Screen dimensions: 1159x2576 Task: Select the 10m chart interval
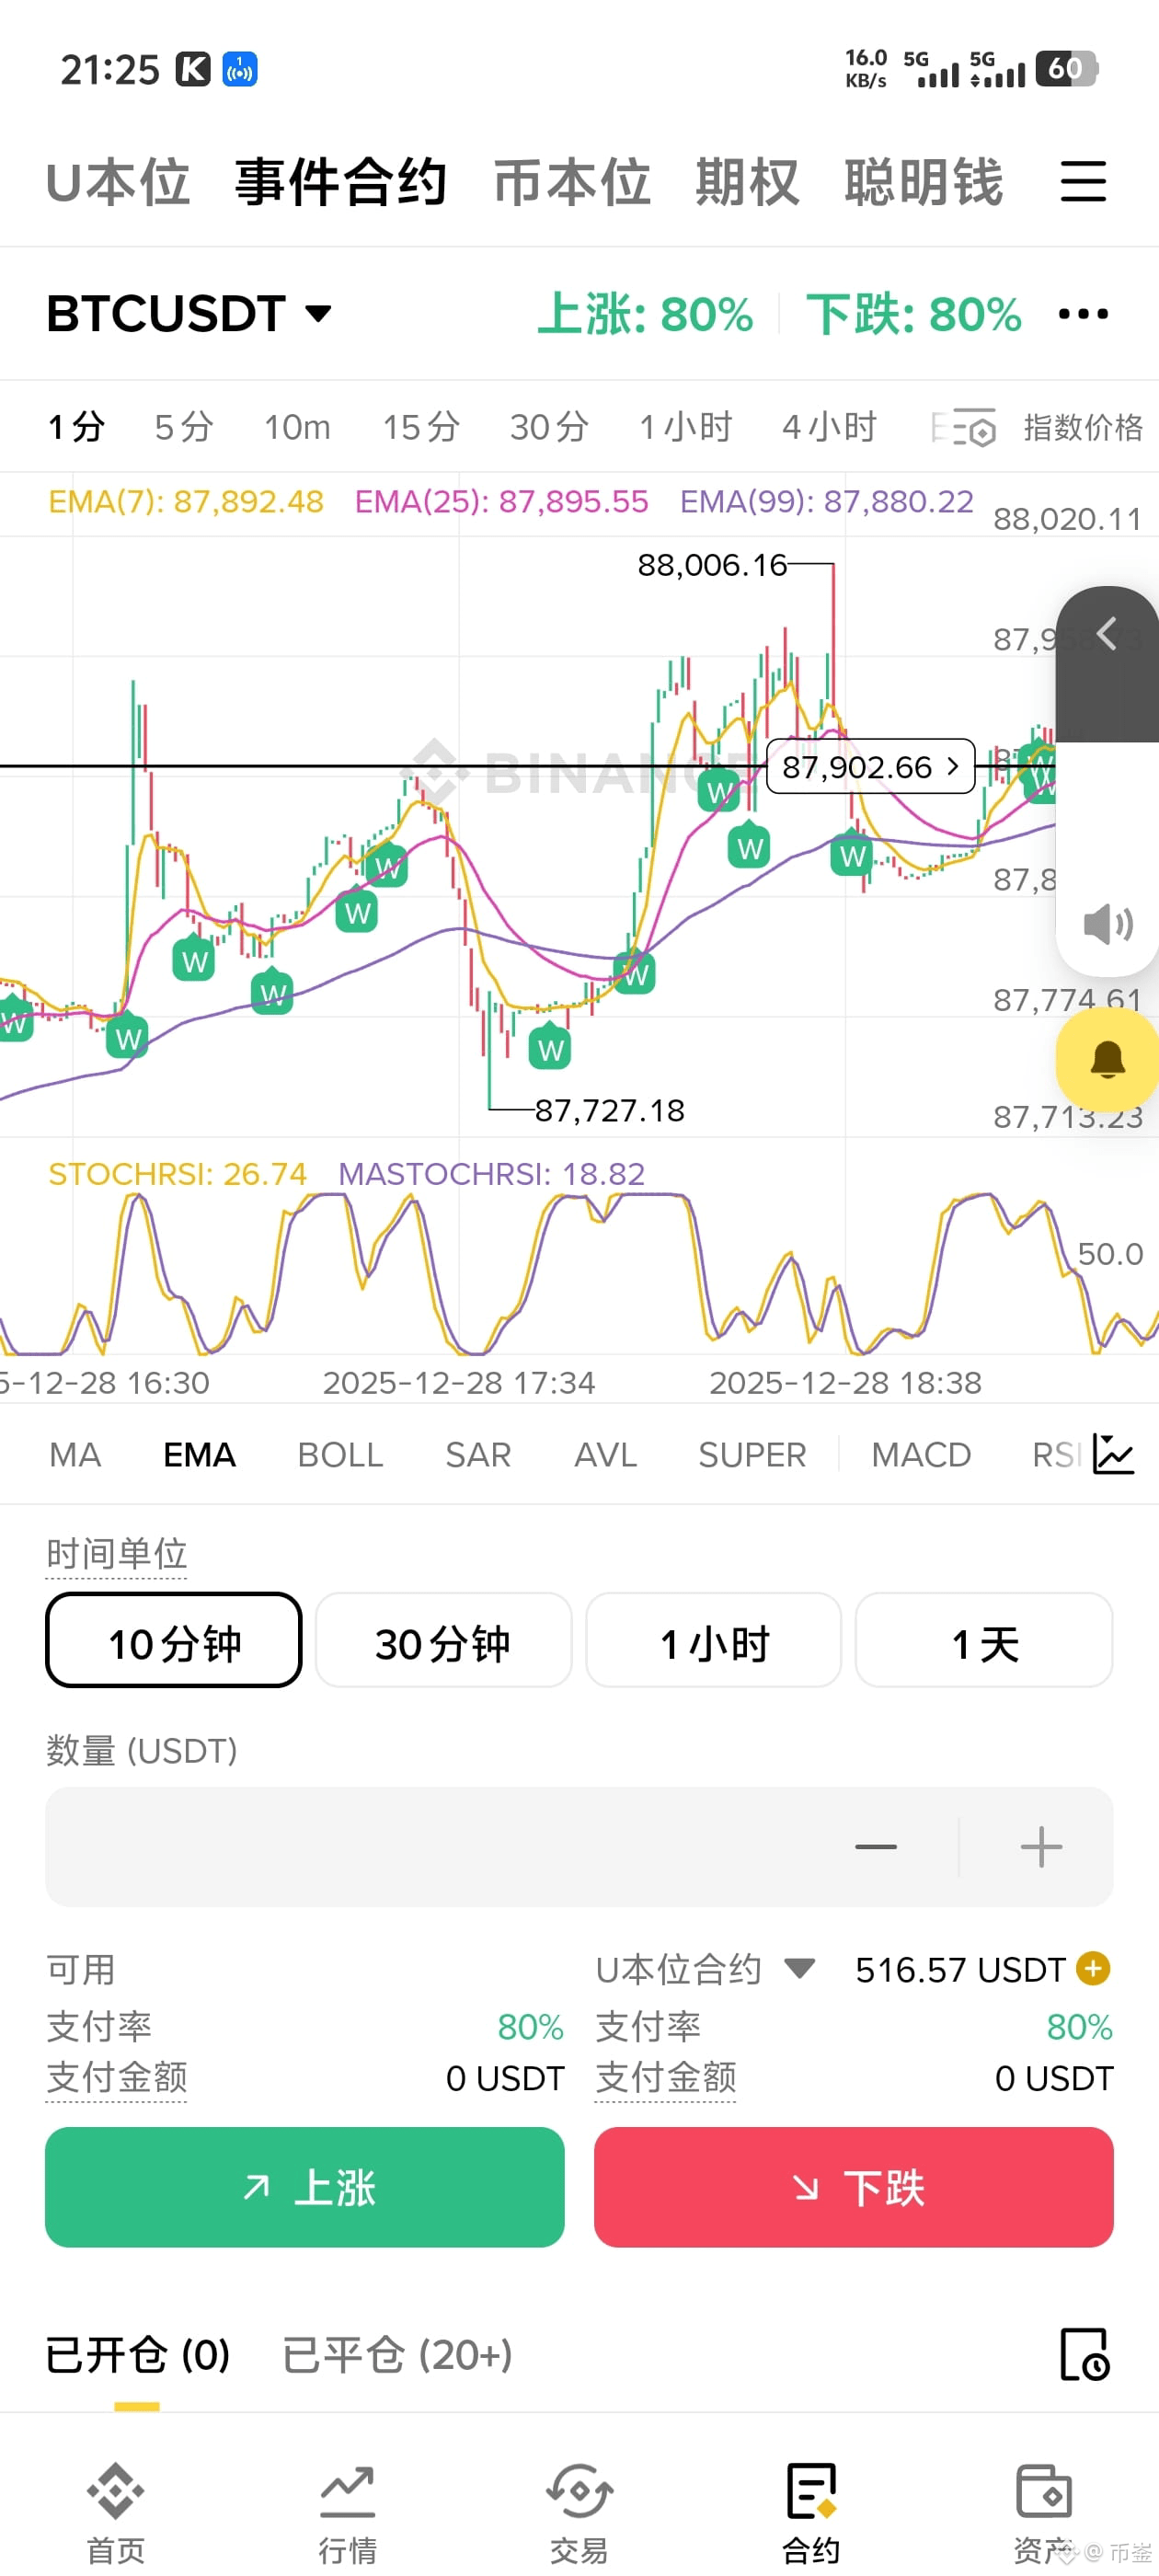click(297, 427)
